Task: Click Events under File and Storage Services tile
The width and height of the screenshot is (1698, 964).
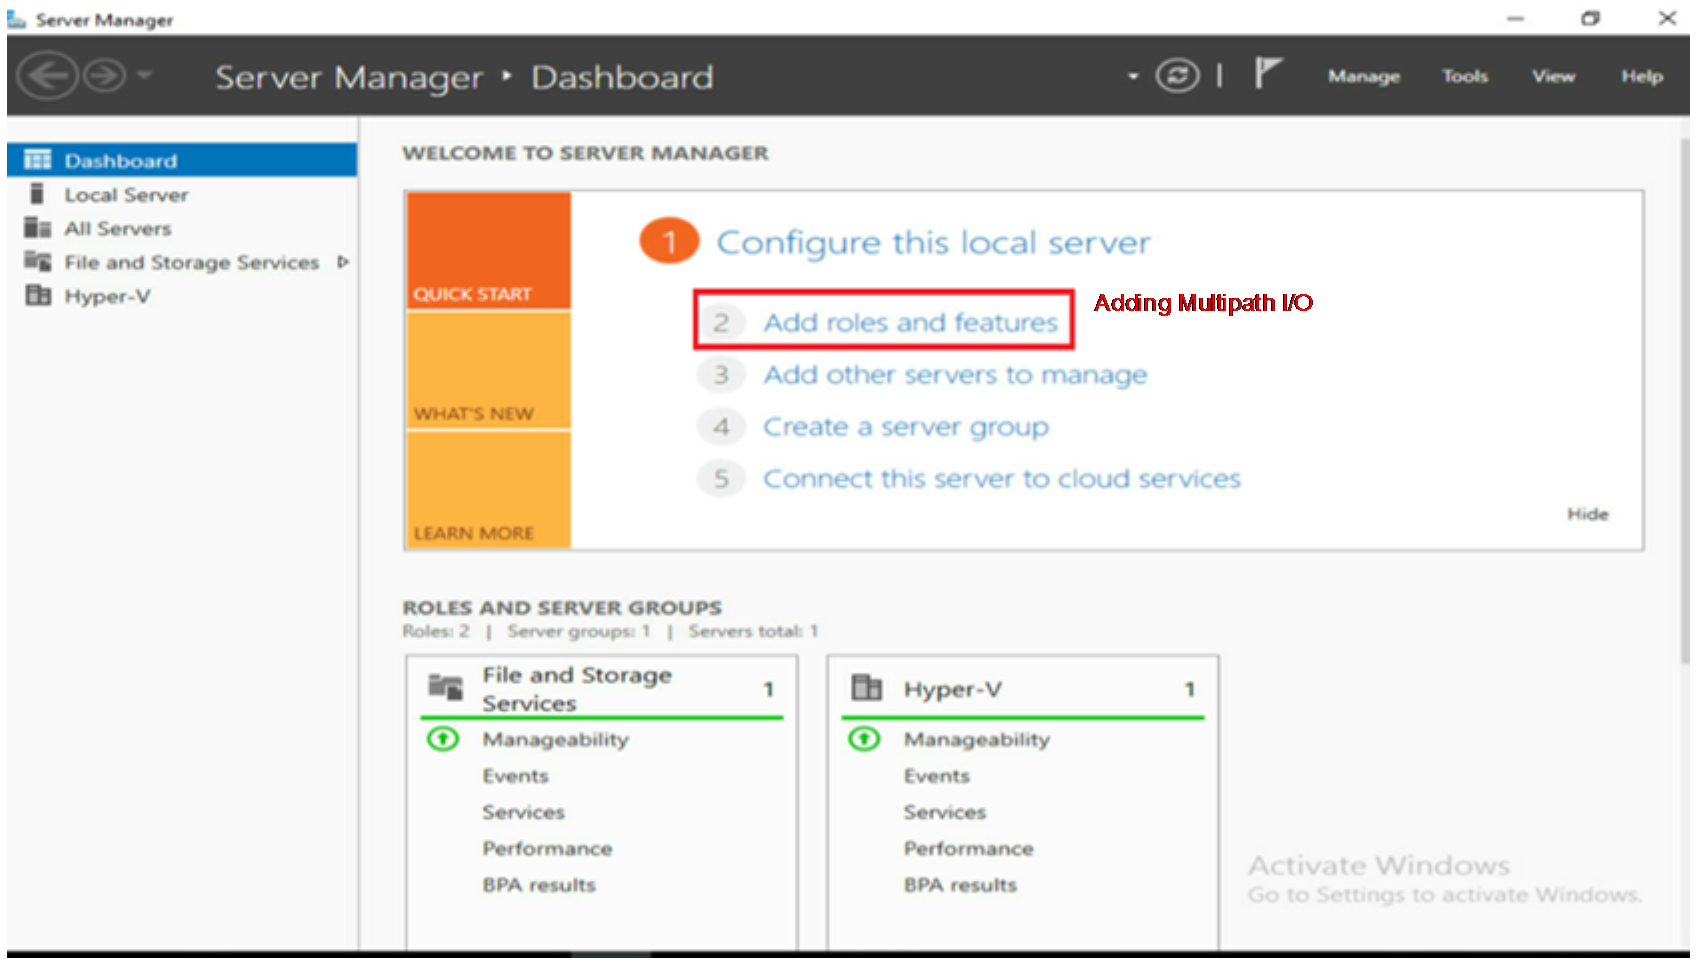Action: tap(515, 776)
